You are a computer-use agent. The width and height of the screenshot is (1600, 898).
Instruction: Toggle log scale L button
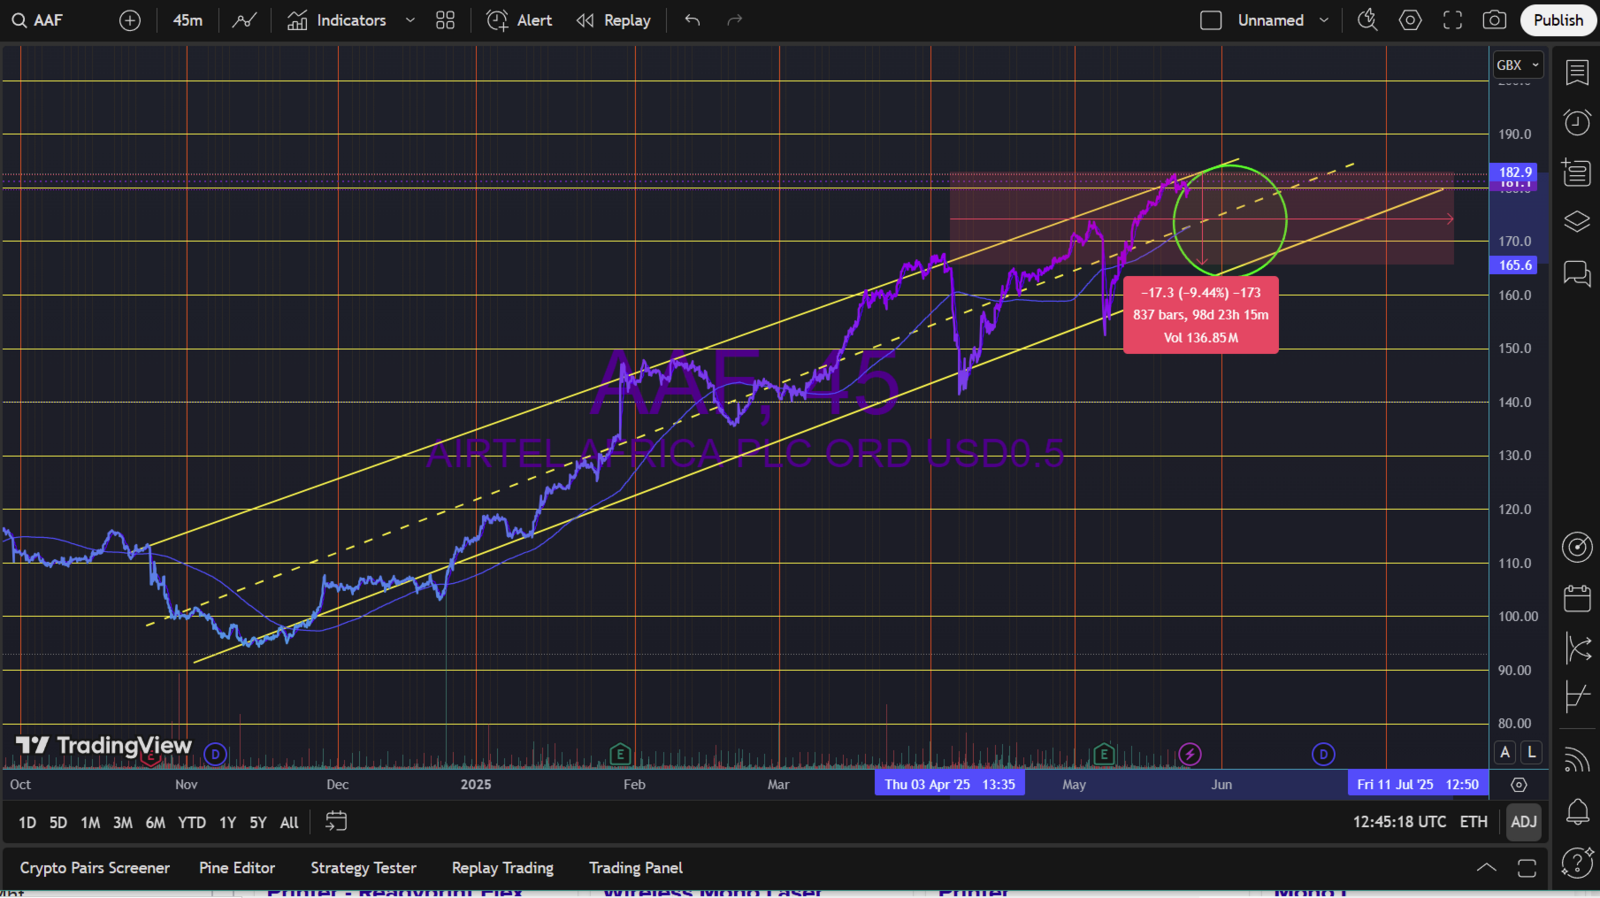tap(1531, 752)
